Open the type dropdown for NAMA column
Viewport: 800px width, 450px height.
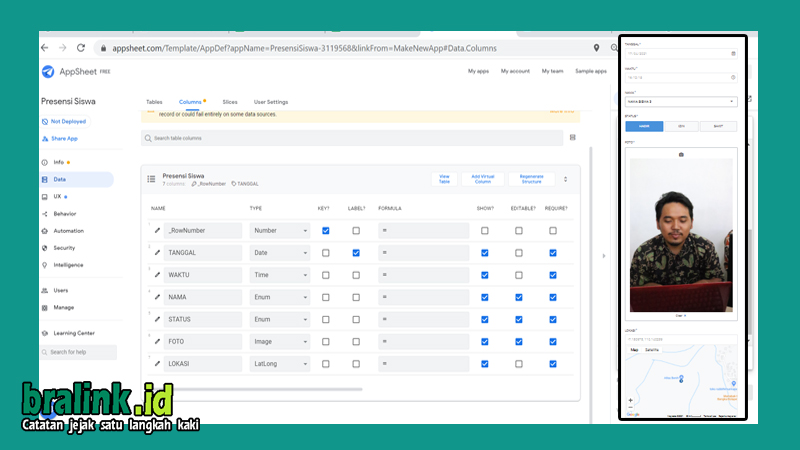[x=280, y=297]
